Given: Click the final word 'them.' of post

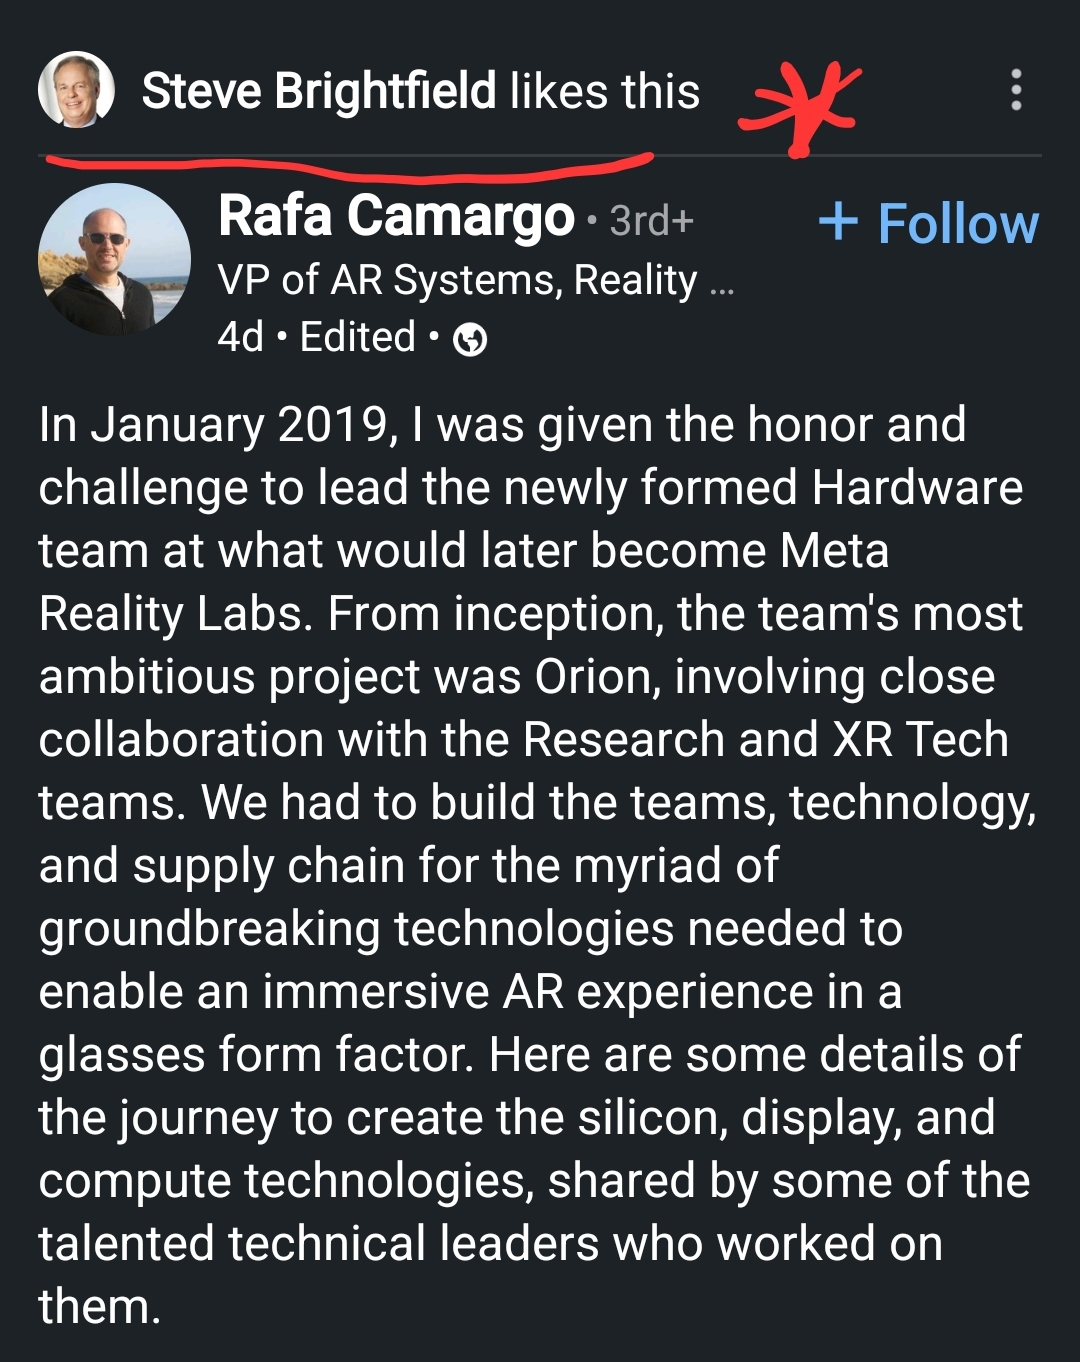Looking at the screenshot, I should pos(100,1307).
